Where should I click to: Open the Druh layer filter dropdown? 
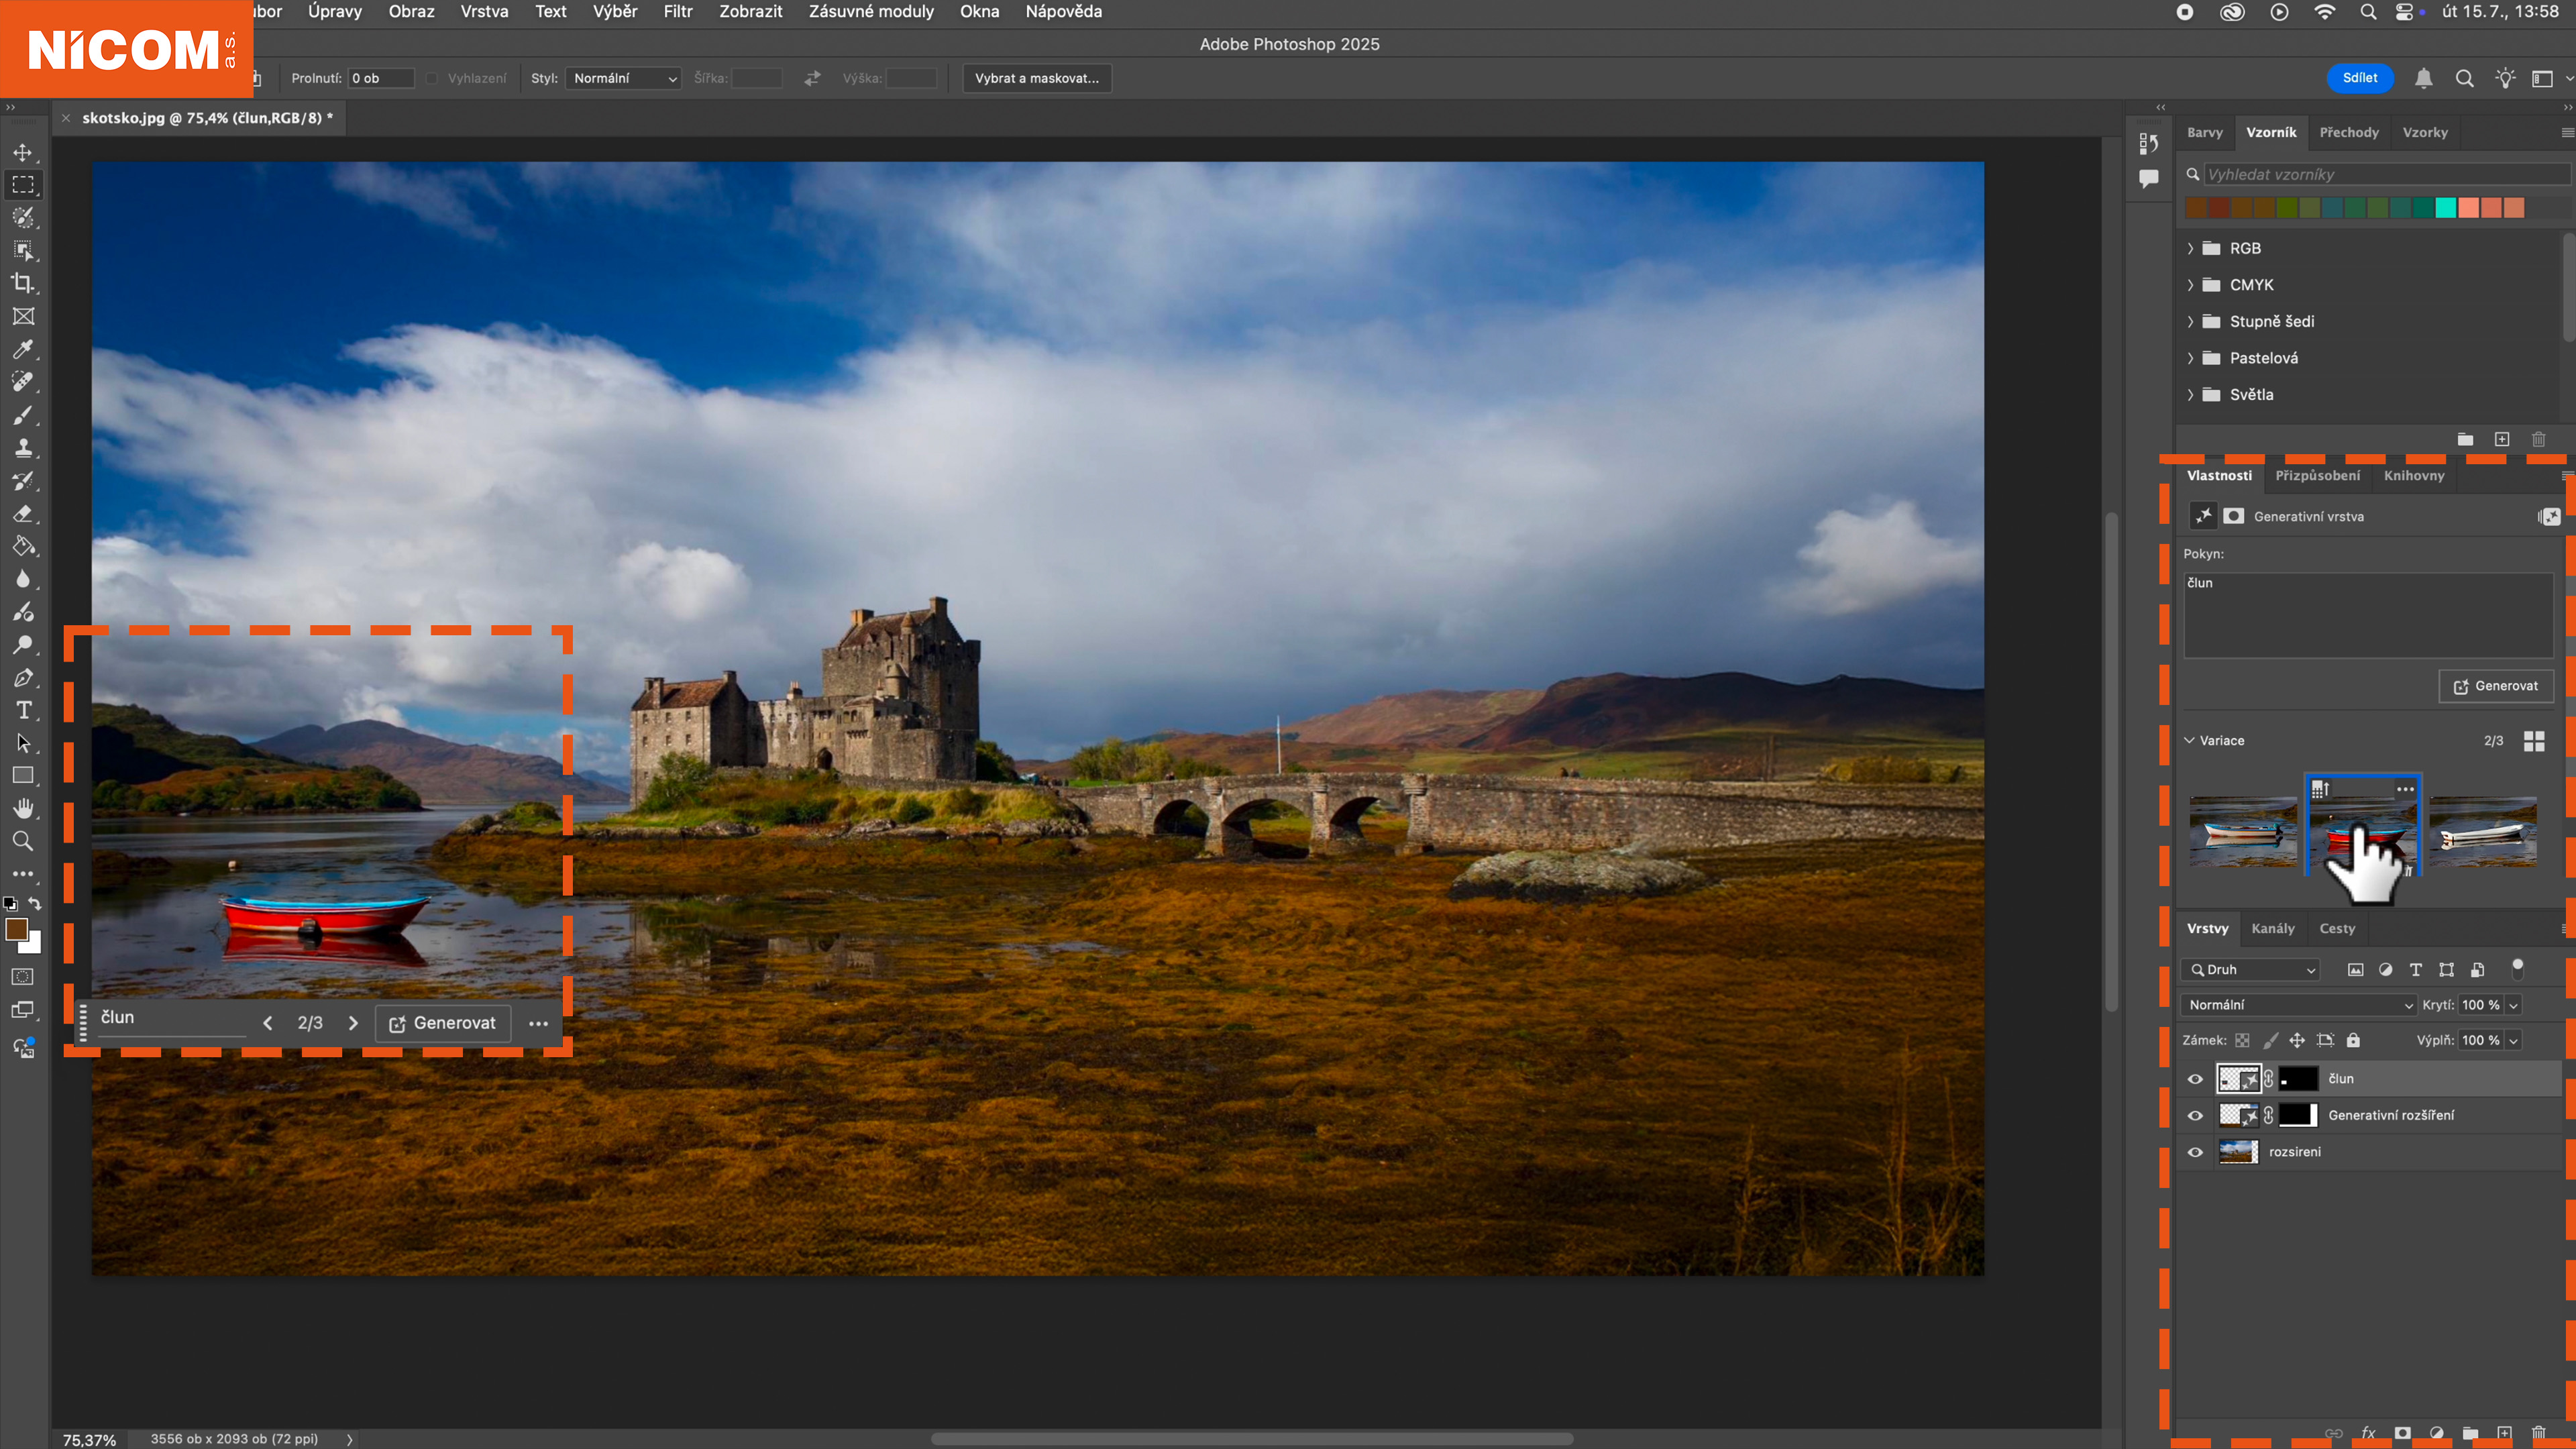tap(2250, 969)
